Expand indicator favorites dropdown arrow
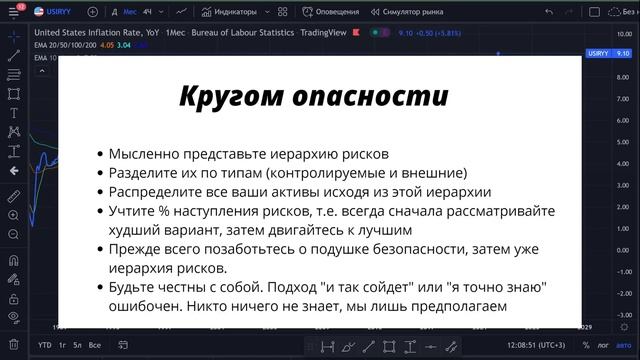 click(x=267, y=12)
